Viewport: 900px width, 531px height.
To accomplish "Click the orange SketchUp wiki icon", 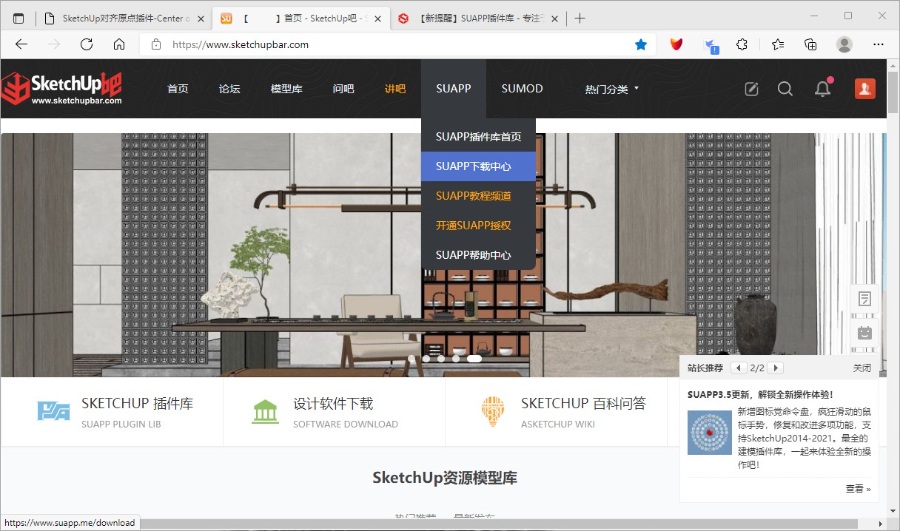I will click(492, 412).
